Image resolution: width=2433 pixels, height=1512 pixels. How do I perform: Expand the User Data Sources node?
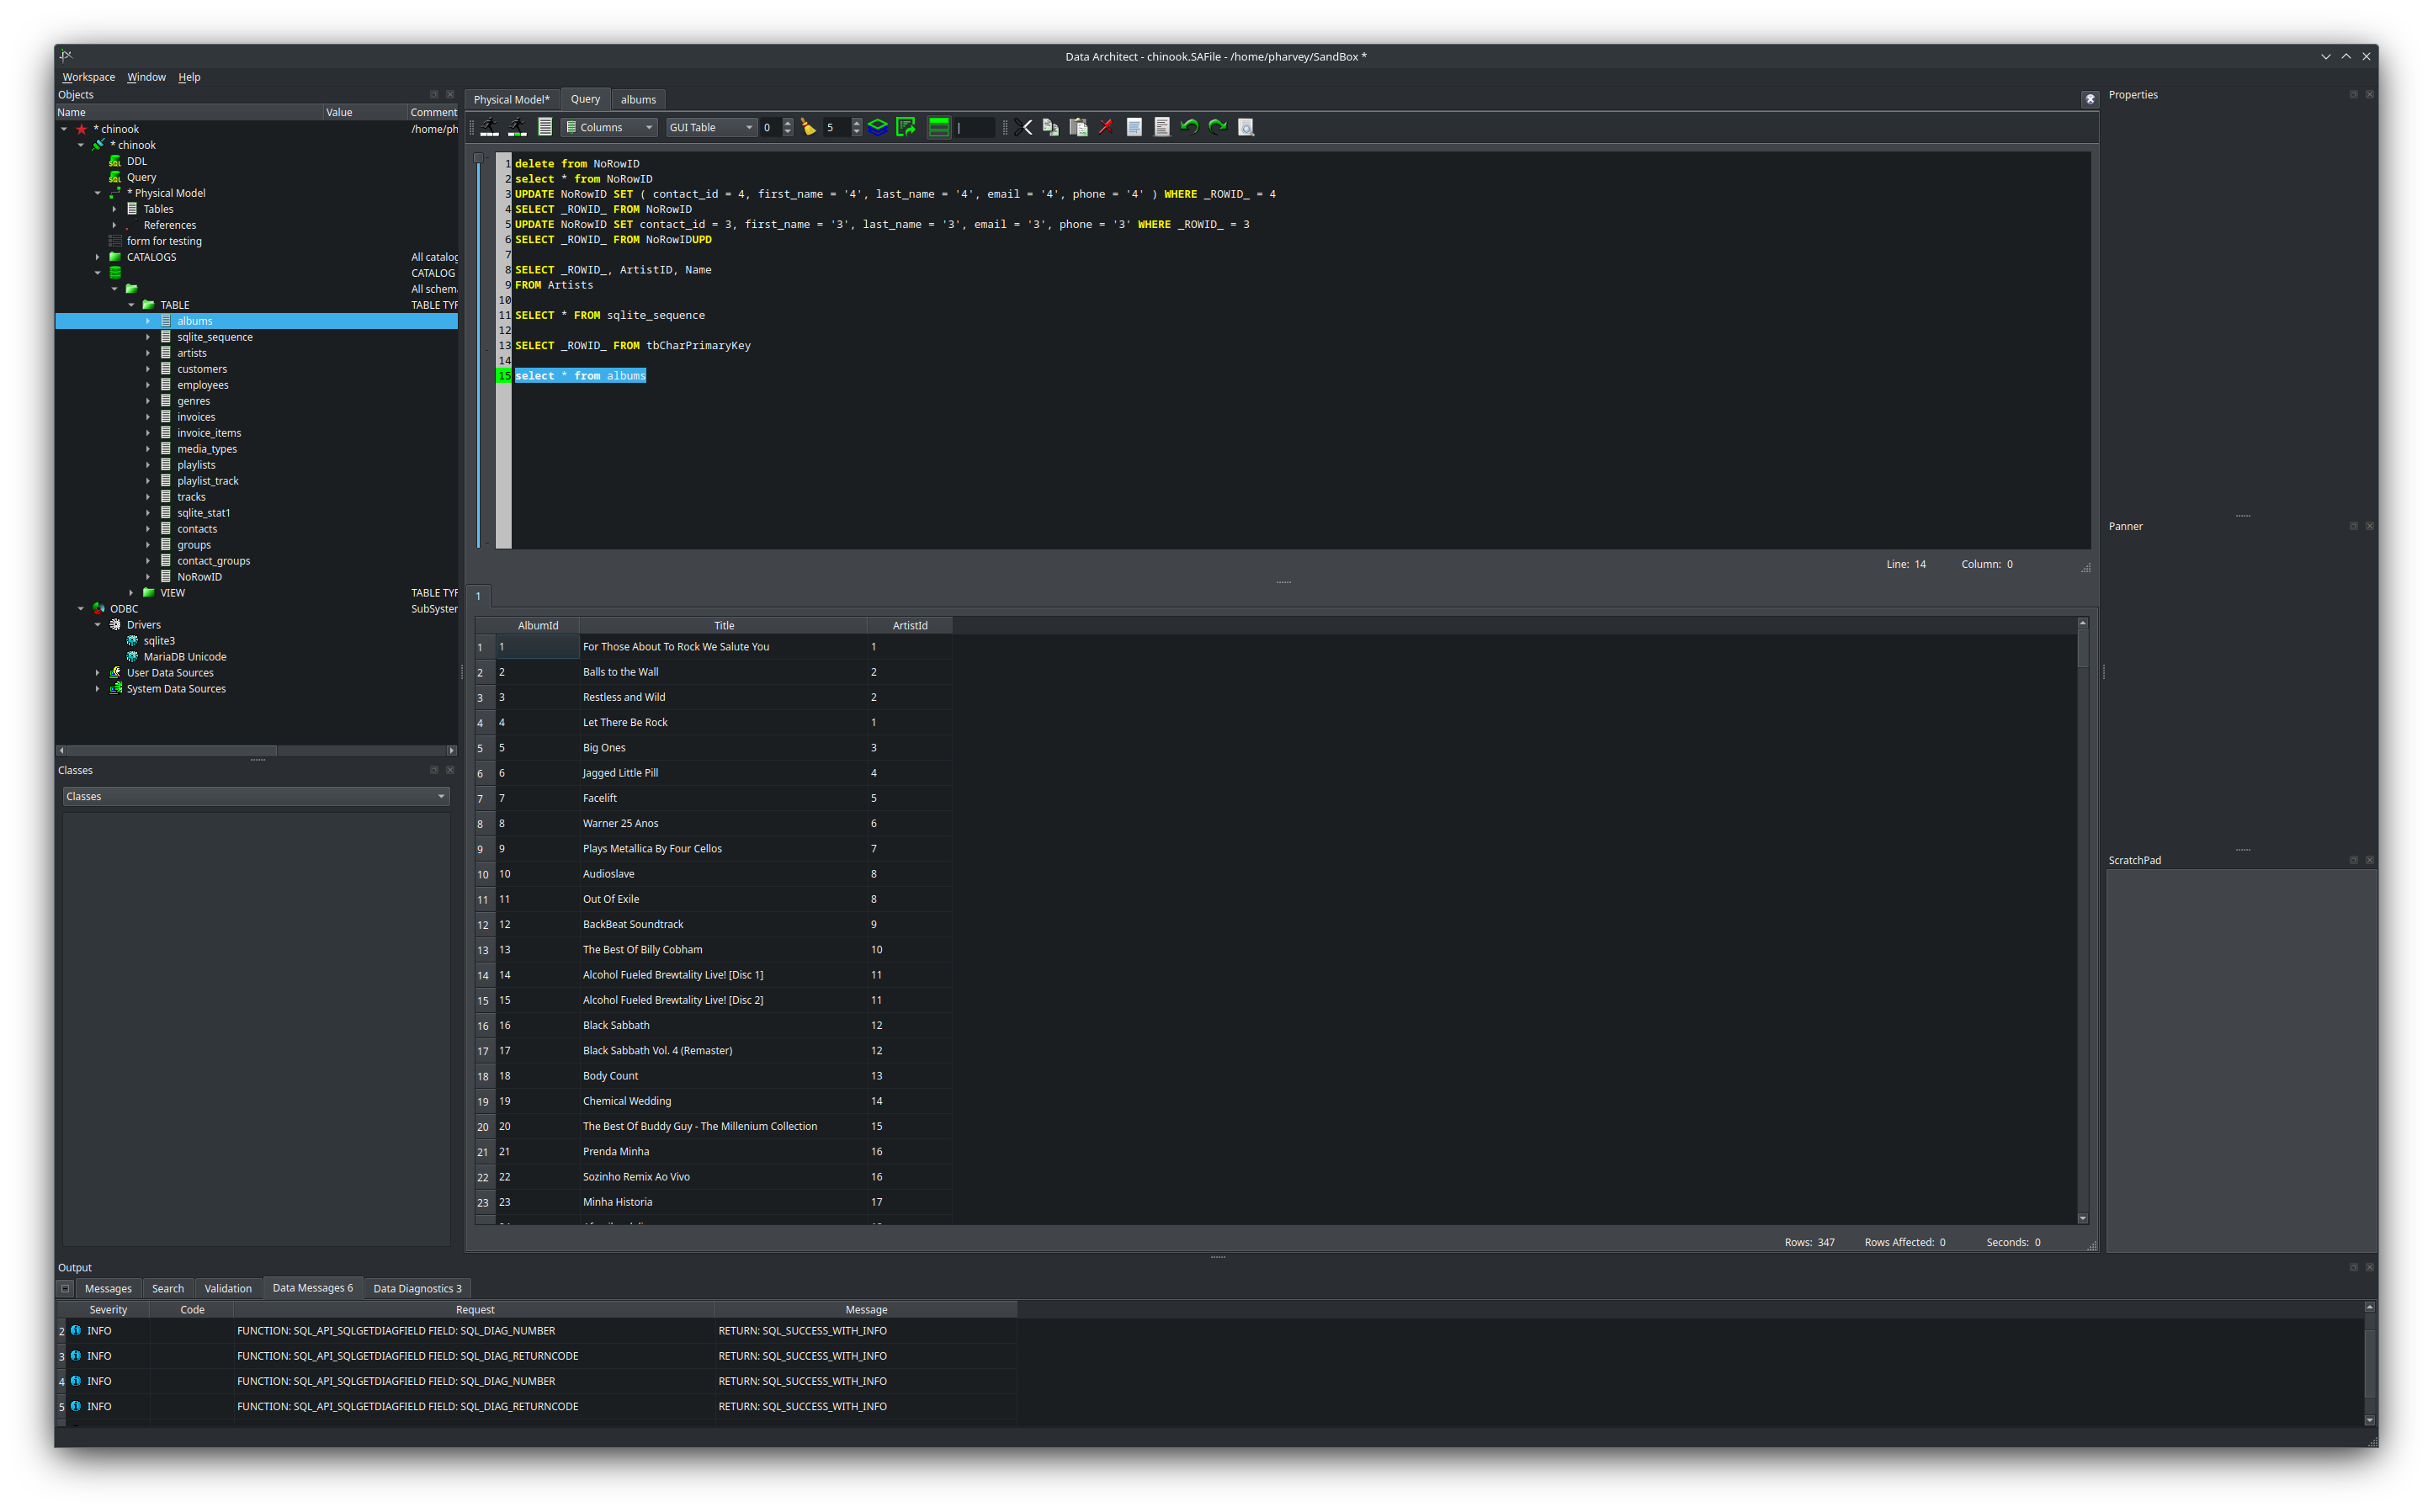[x=97, y=672]
